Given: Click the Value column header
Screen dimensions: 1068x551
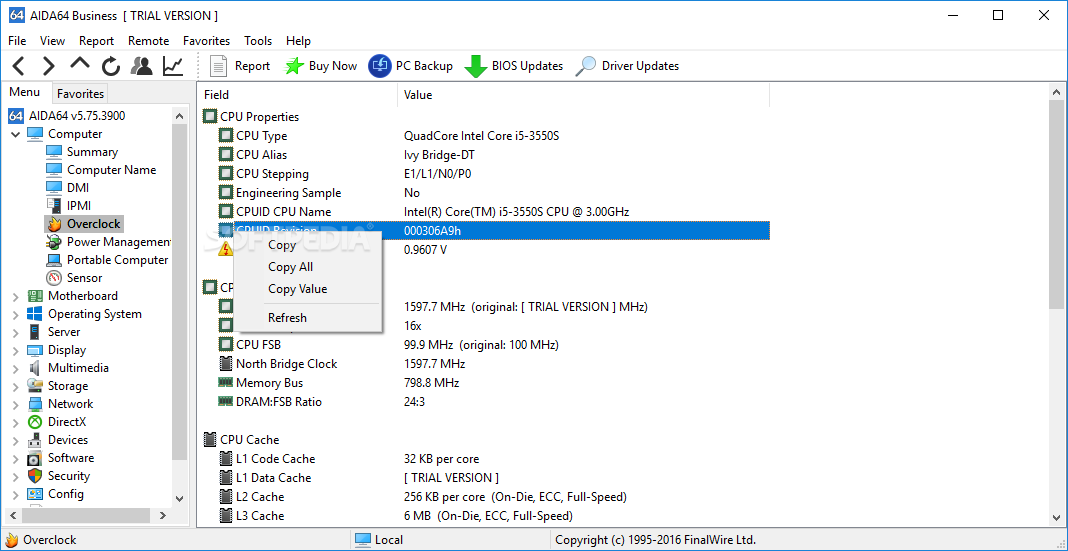Looking at the screenshot, I should (584, 95).
